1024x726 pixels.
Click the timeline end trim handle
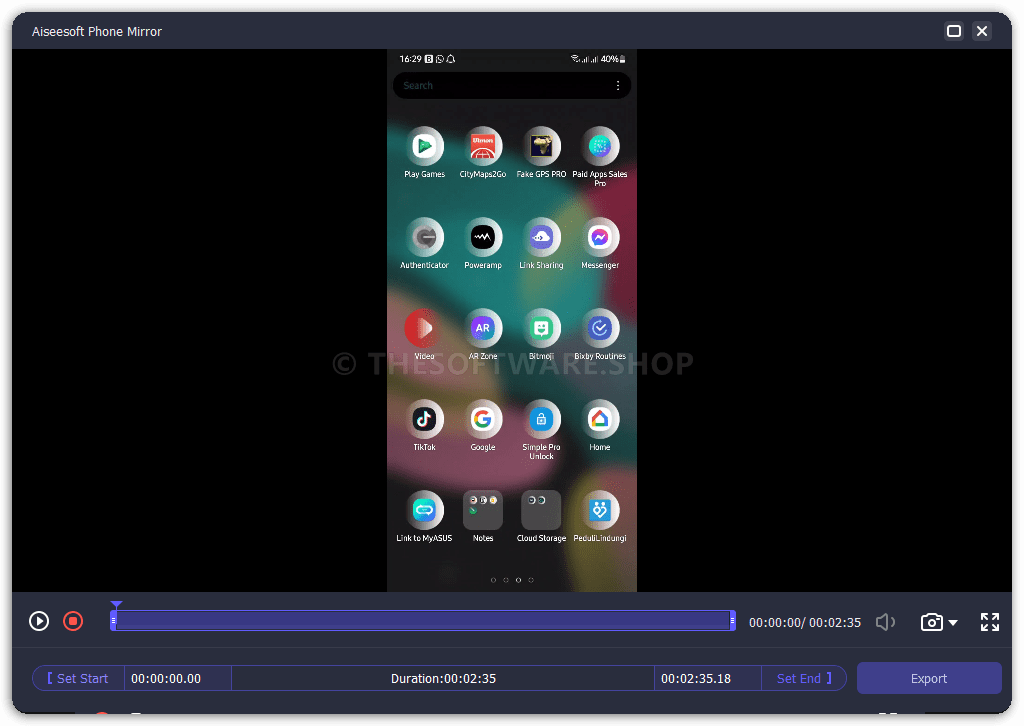pos(733,620)
